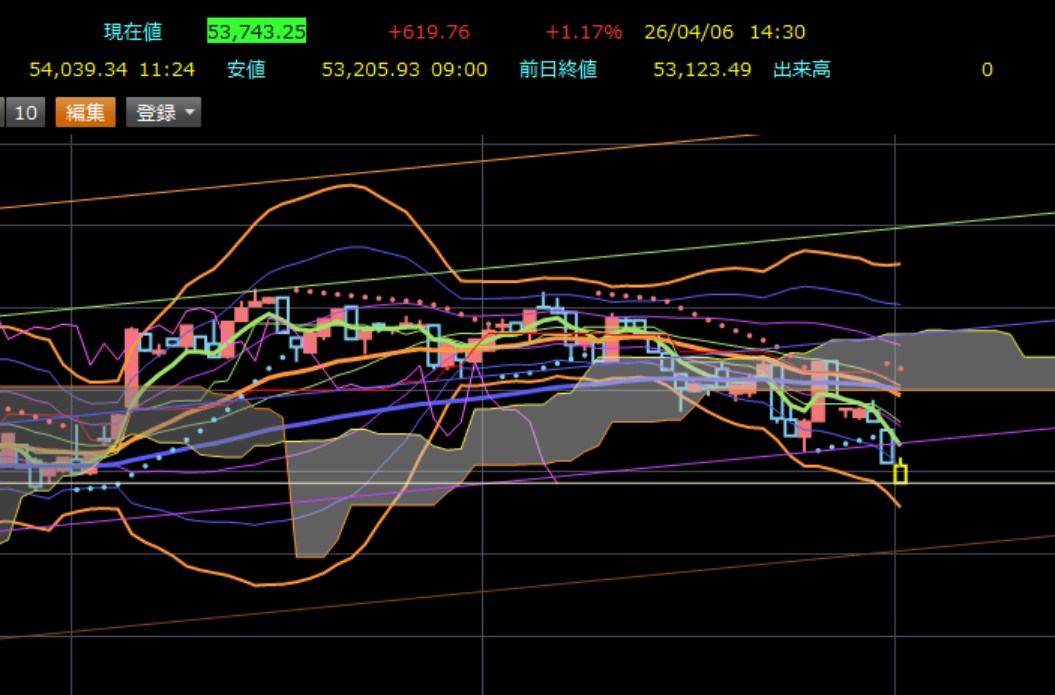Click the white horizontal price line
The width and height of the screenshot is (1055, 695).
point(500,483)
